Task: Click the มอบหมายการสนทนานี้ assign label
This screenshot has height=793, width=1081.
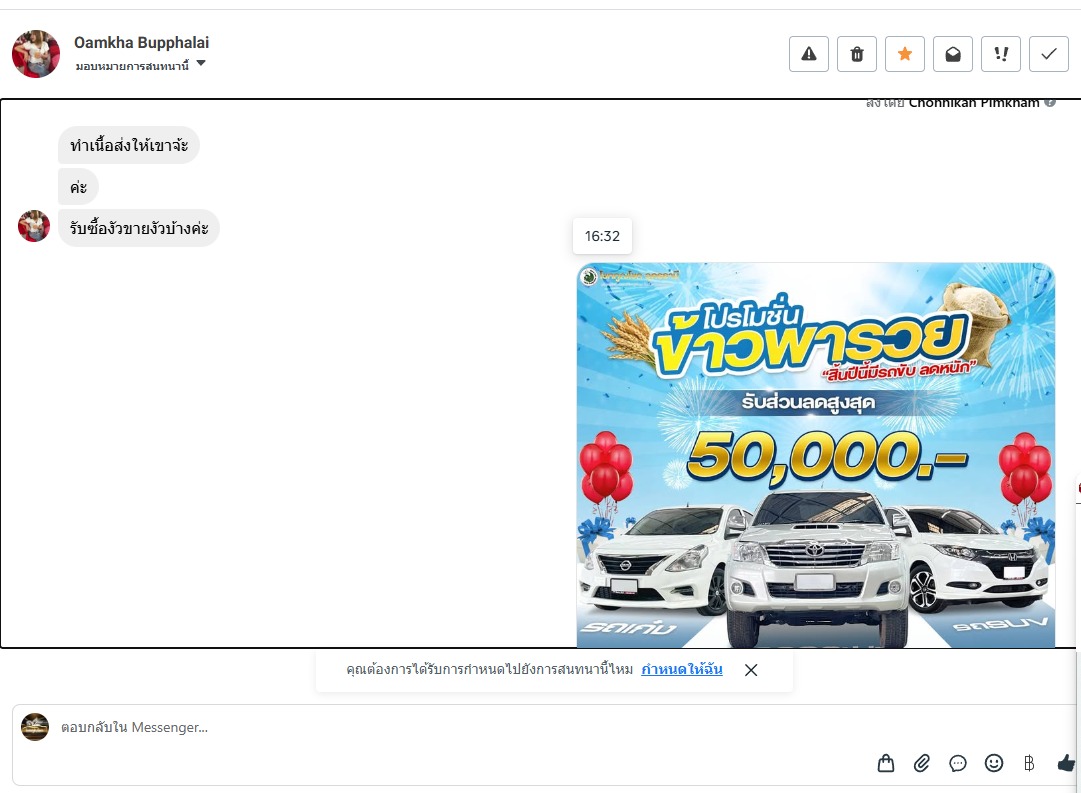Action: (x=132, y=66)
